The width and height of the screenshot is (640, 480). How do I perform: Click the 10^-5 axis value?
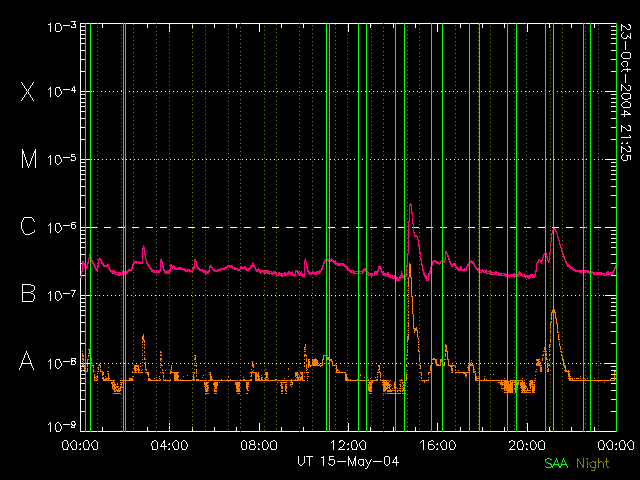click(x=62, y=160)
